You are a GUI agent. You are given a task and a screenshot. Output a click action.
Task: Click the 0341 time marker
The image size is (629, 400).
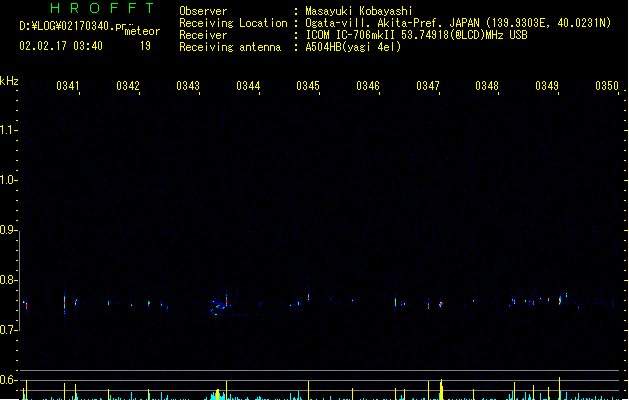pyautogui.click(x=68, y=86)
